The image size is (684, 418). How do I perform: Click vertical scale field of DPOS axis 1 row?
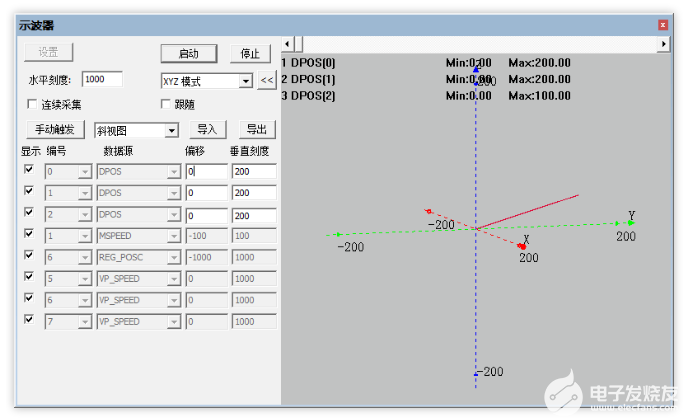[x=254, y=193]
